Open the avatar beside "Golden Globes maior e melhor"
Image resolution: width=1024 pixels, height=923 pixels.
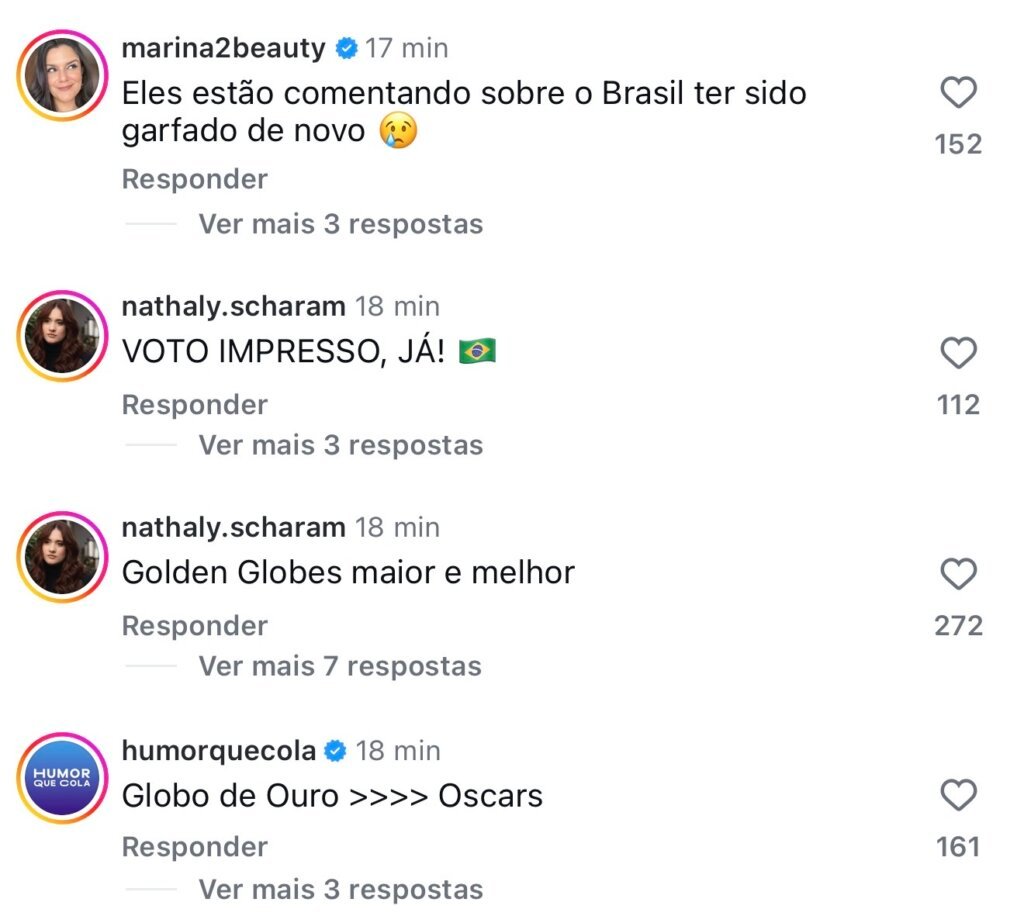(x=63, y=556)
